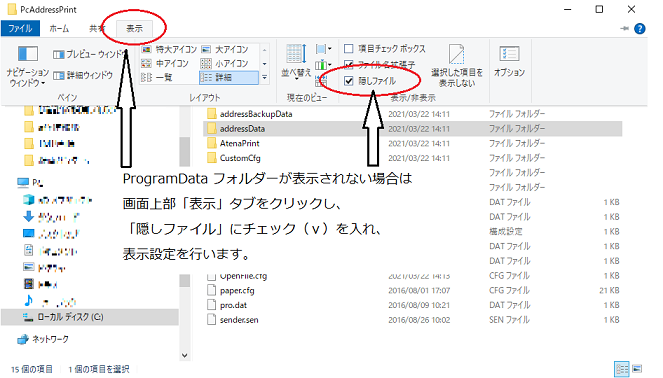Viewport: 663px width, 378px height.
Task: Switch to the 共有 ribbon tab
Action: pyautogui.click(x=96, y=28)
